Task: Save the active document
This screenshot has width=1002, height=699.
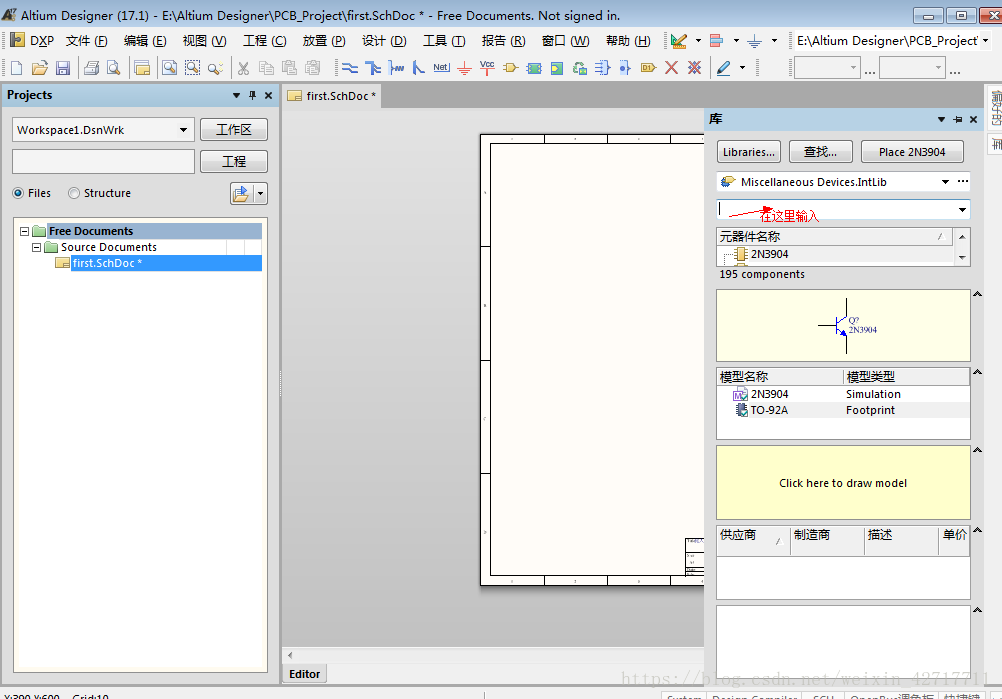Action: click(63, 68)
